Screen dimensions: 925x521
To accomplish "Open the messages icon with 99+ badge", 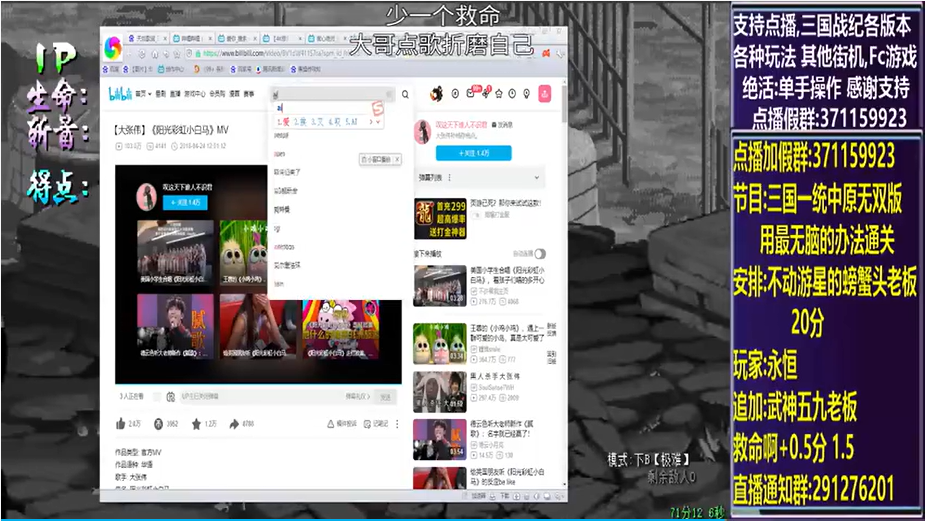I will 471,93.
